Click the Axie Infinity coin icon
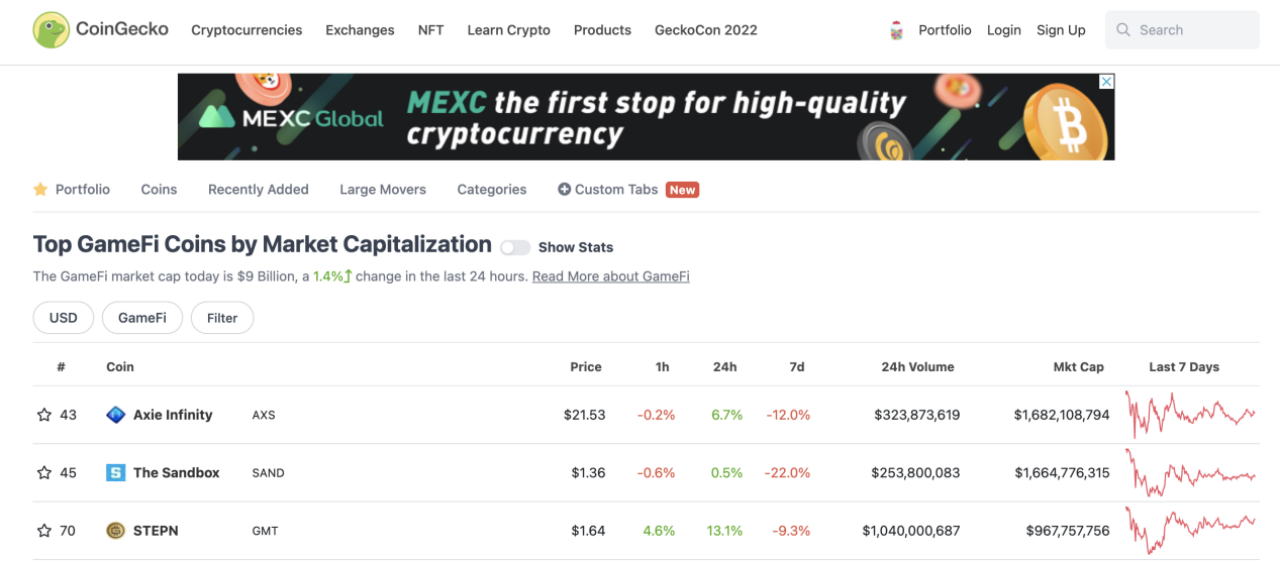1280x561 pixels. click(116, 415)
